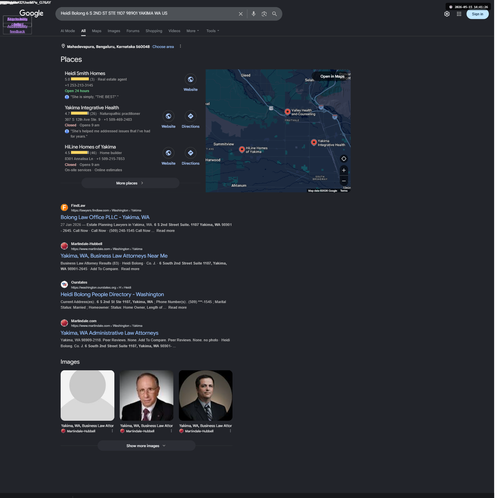500x498 pixels.
Task: Open Yakima Administrative Law Attorneys result
Action: click(x=109, y=333)
